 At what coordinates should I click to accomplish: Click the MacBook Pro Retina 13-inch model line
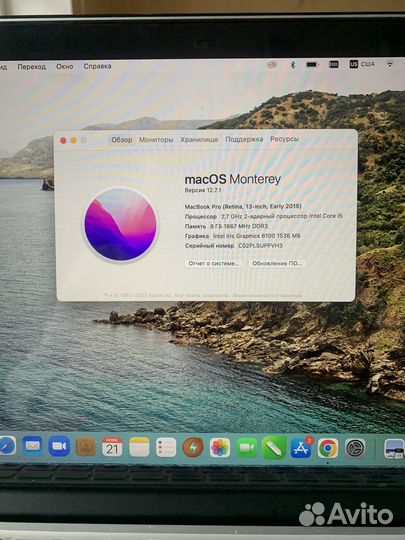pyautogui.click(x=243, y=206)
